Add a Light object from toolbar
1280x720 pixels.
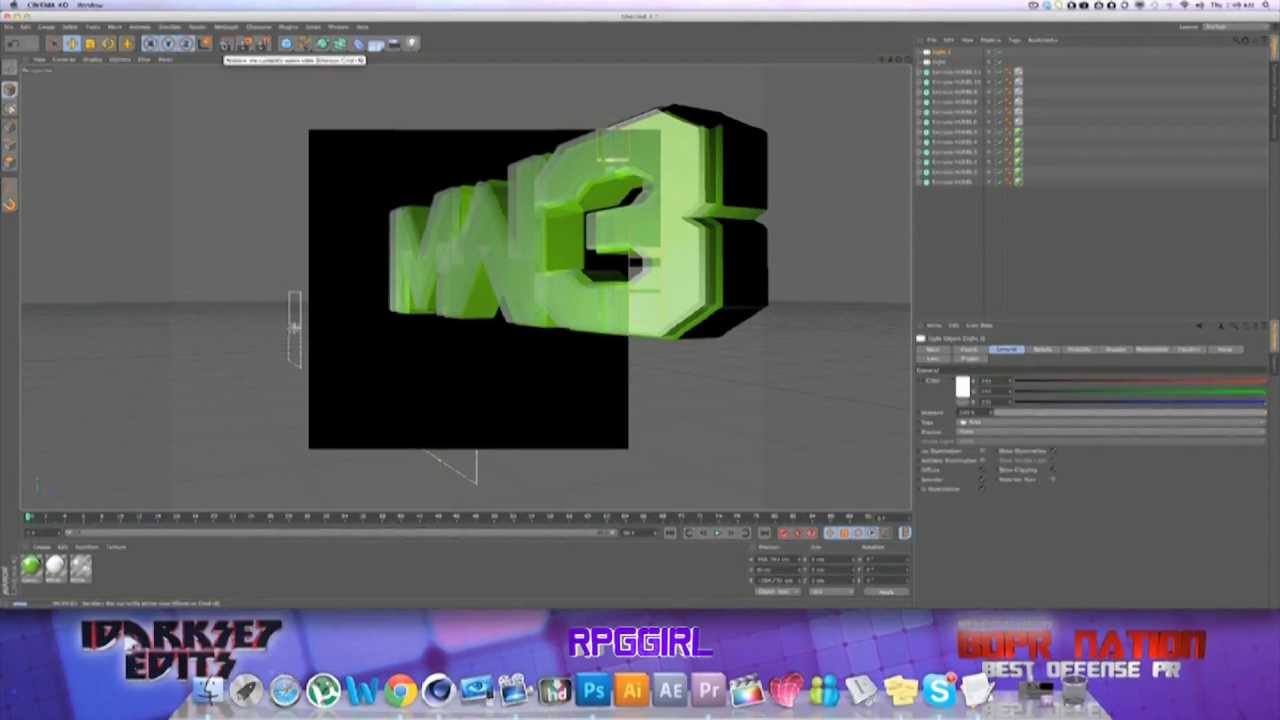[412, 43]
